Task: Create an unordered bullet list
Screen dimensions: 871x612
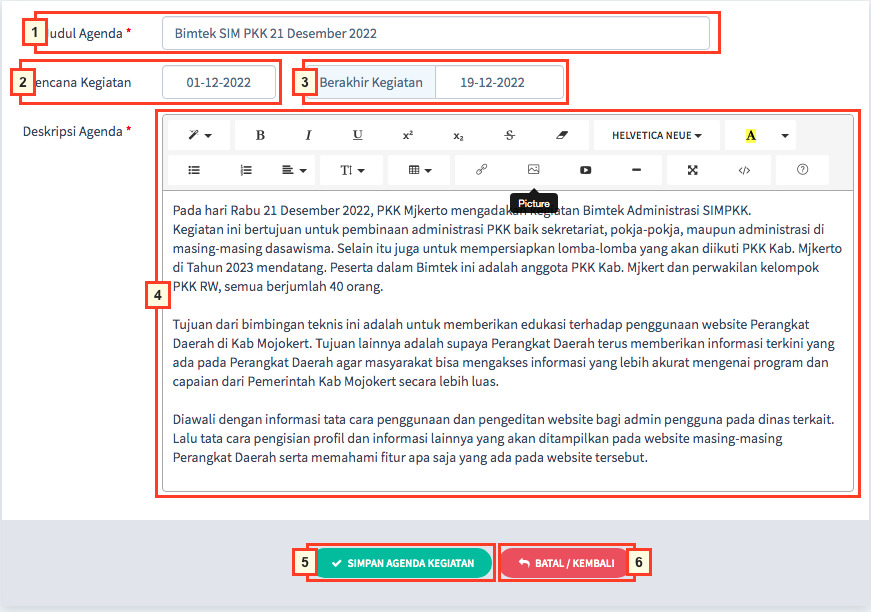Action: coord(193,170)
